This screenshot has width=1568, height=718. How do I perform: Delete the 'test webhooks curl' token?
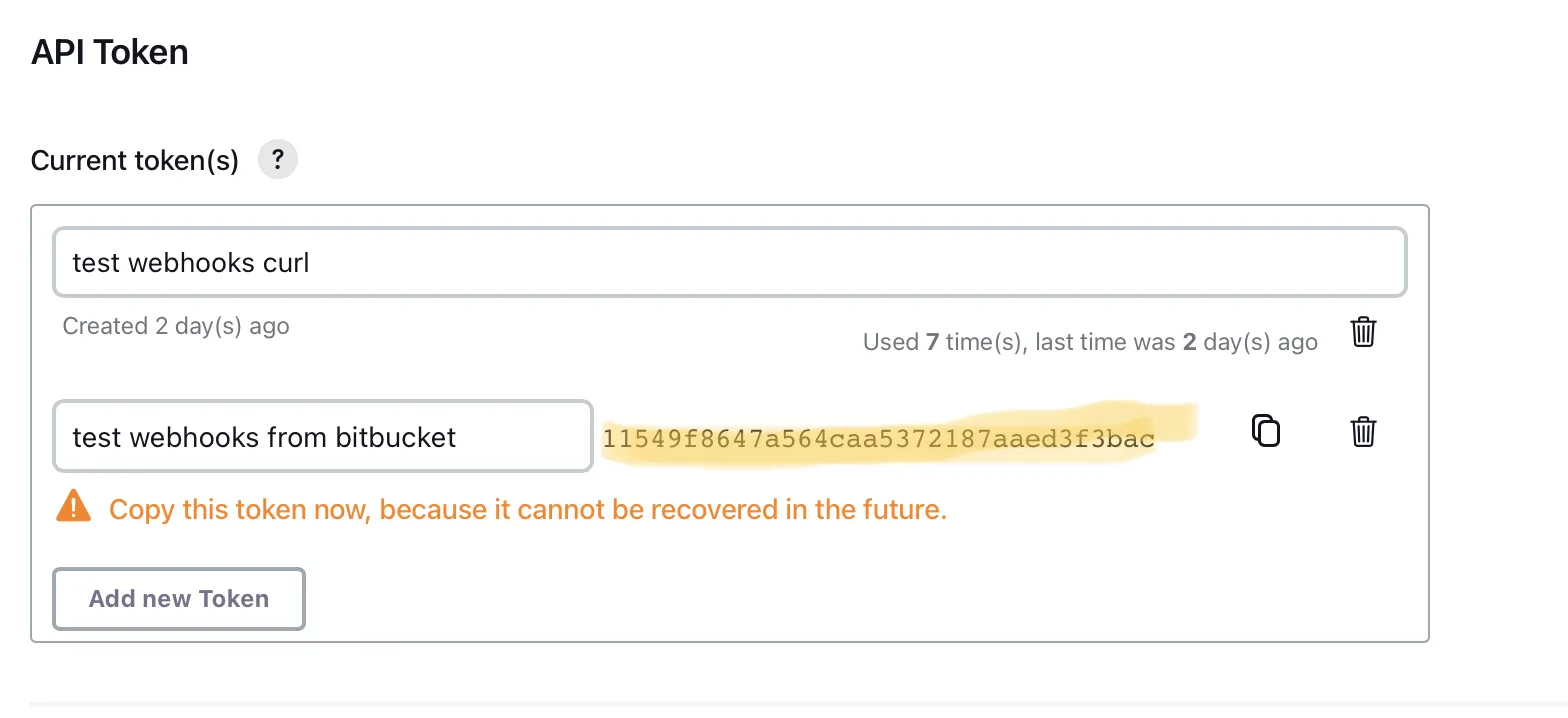[1363, 332]
